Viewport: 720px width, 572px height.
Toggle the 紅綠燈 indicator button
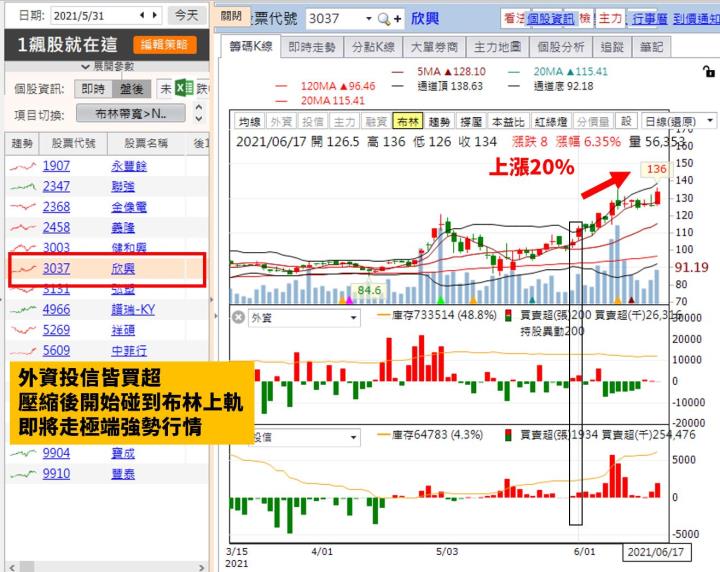click(551, 122)
